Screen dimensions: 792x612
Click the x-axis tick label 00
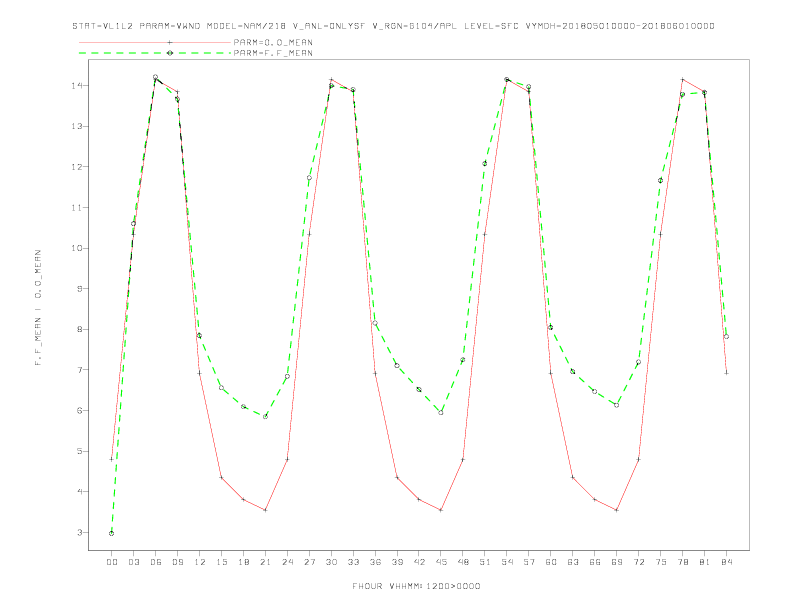click(112, 562)
